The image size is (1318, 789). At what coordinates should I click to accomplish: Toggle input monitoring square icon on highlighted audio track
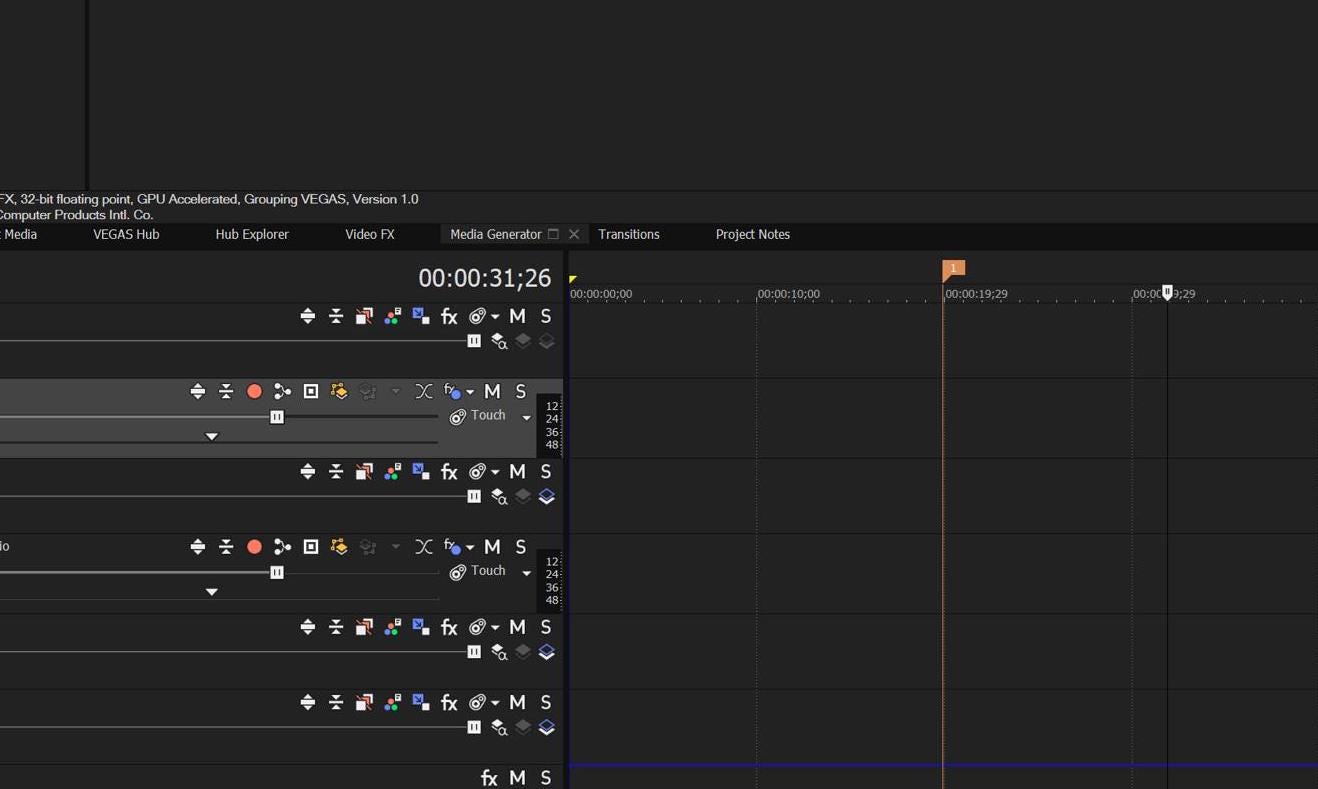[x=311, y=391]
